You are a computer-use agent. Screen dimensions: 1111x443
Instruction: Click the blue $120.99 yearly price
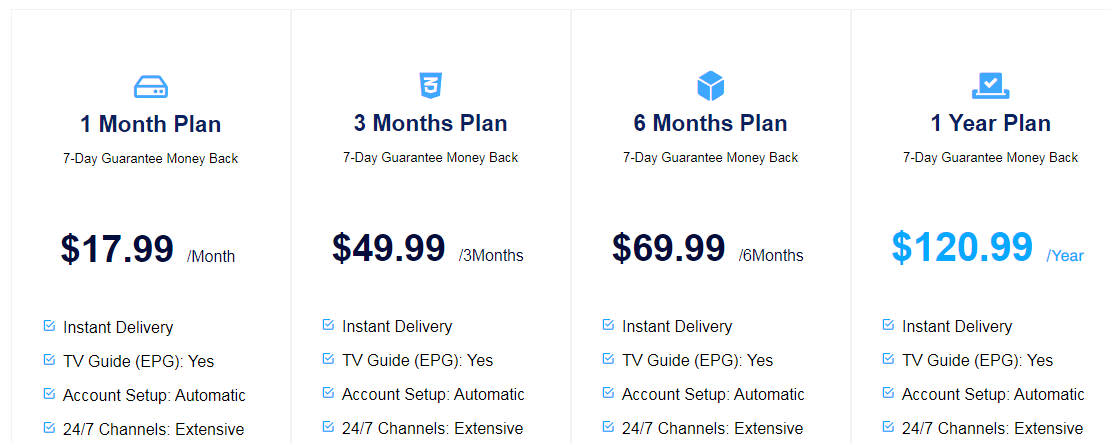(962, 247)
